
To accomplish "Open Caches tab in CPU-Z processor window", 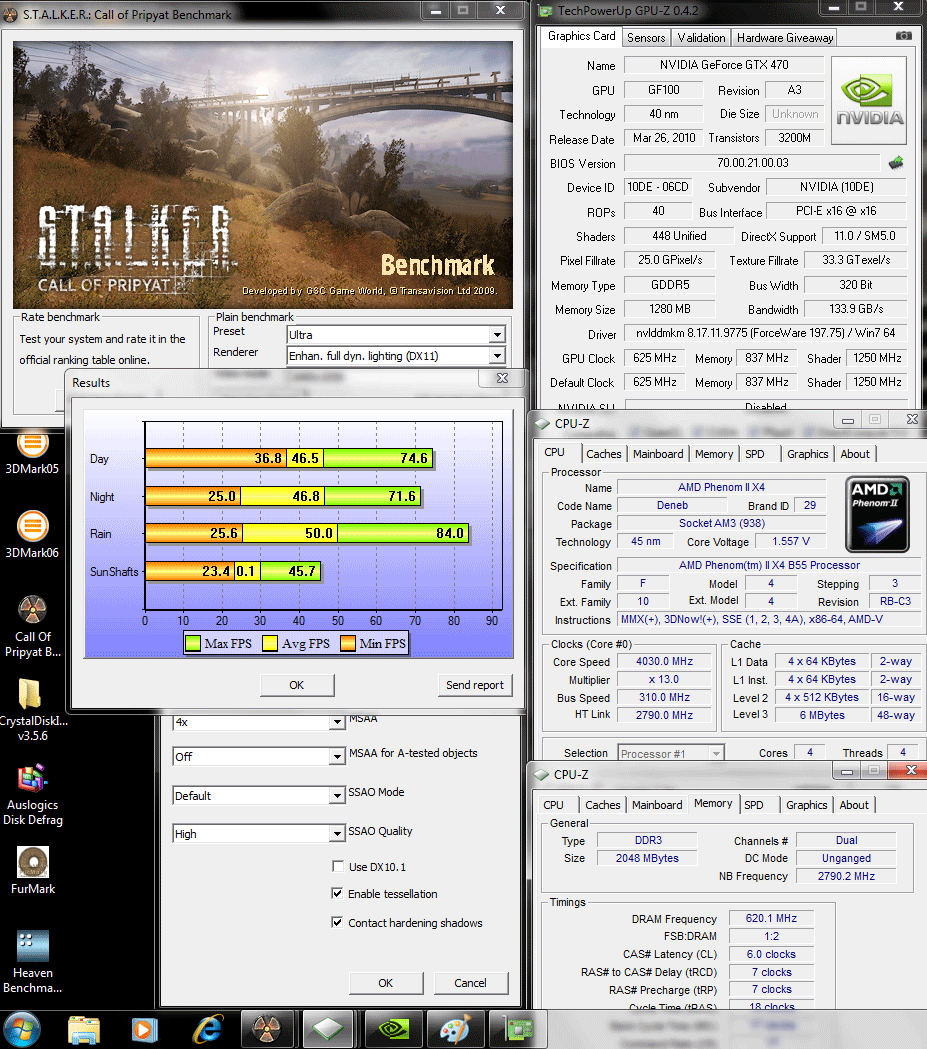I will [x=603, y=454].
